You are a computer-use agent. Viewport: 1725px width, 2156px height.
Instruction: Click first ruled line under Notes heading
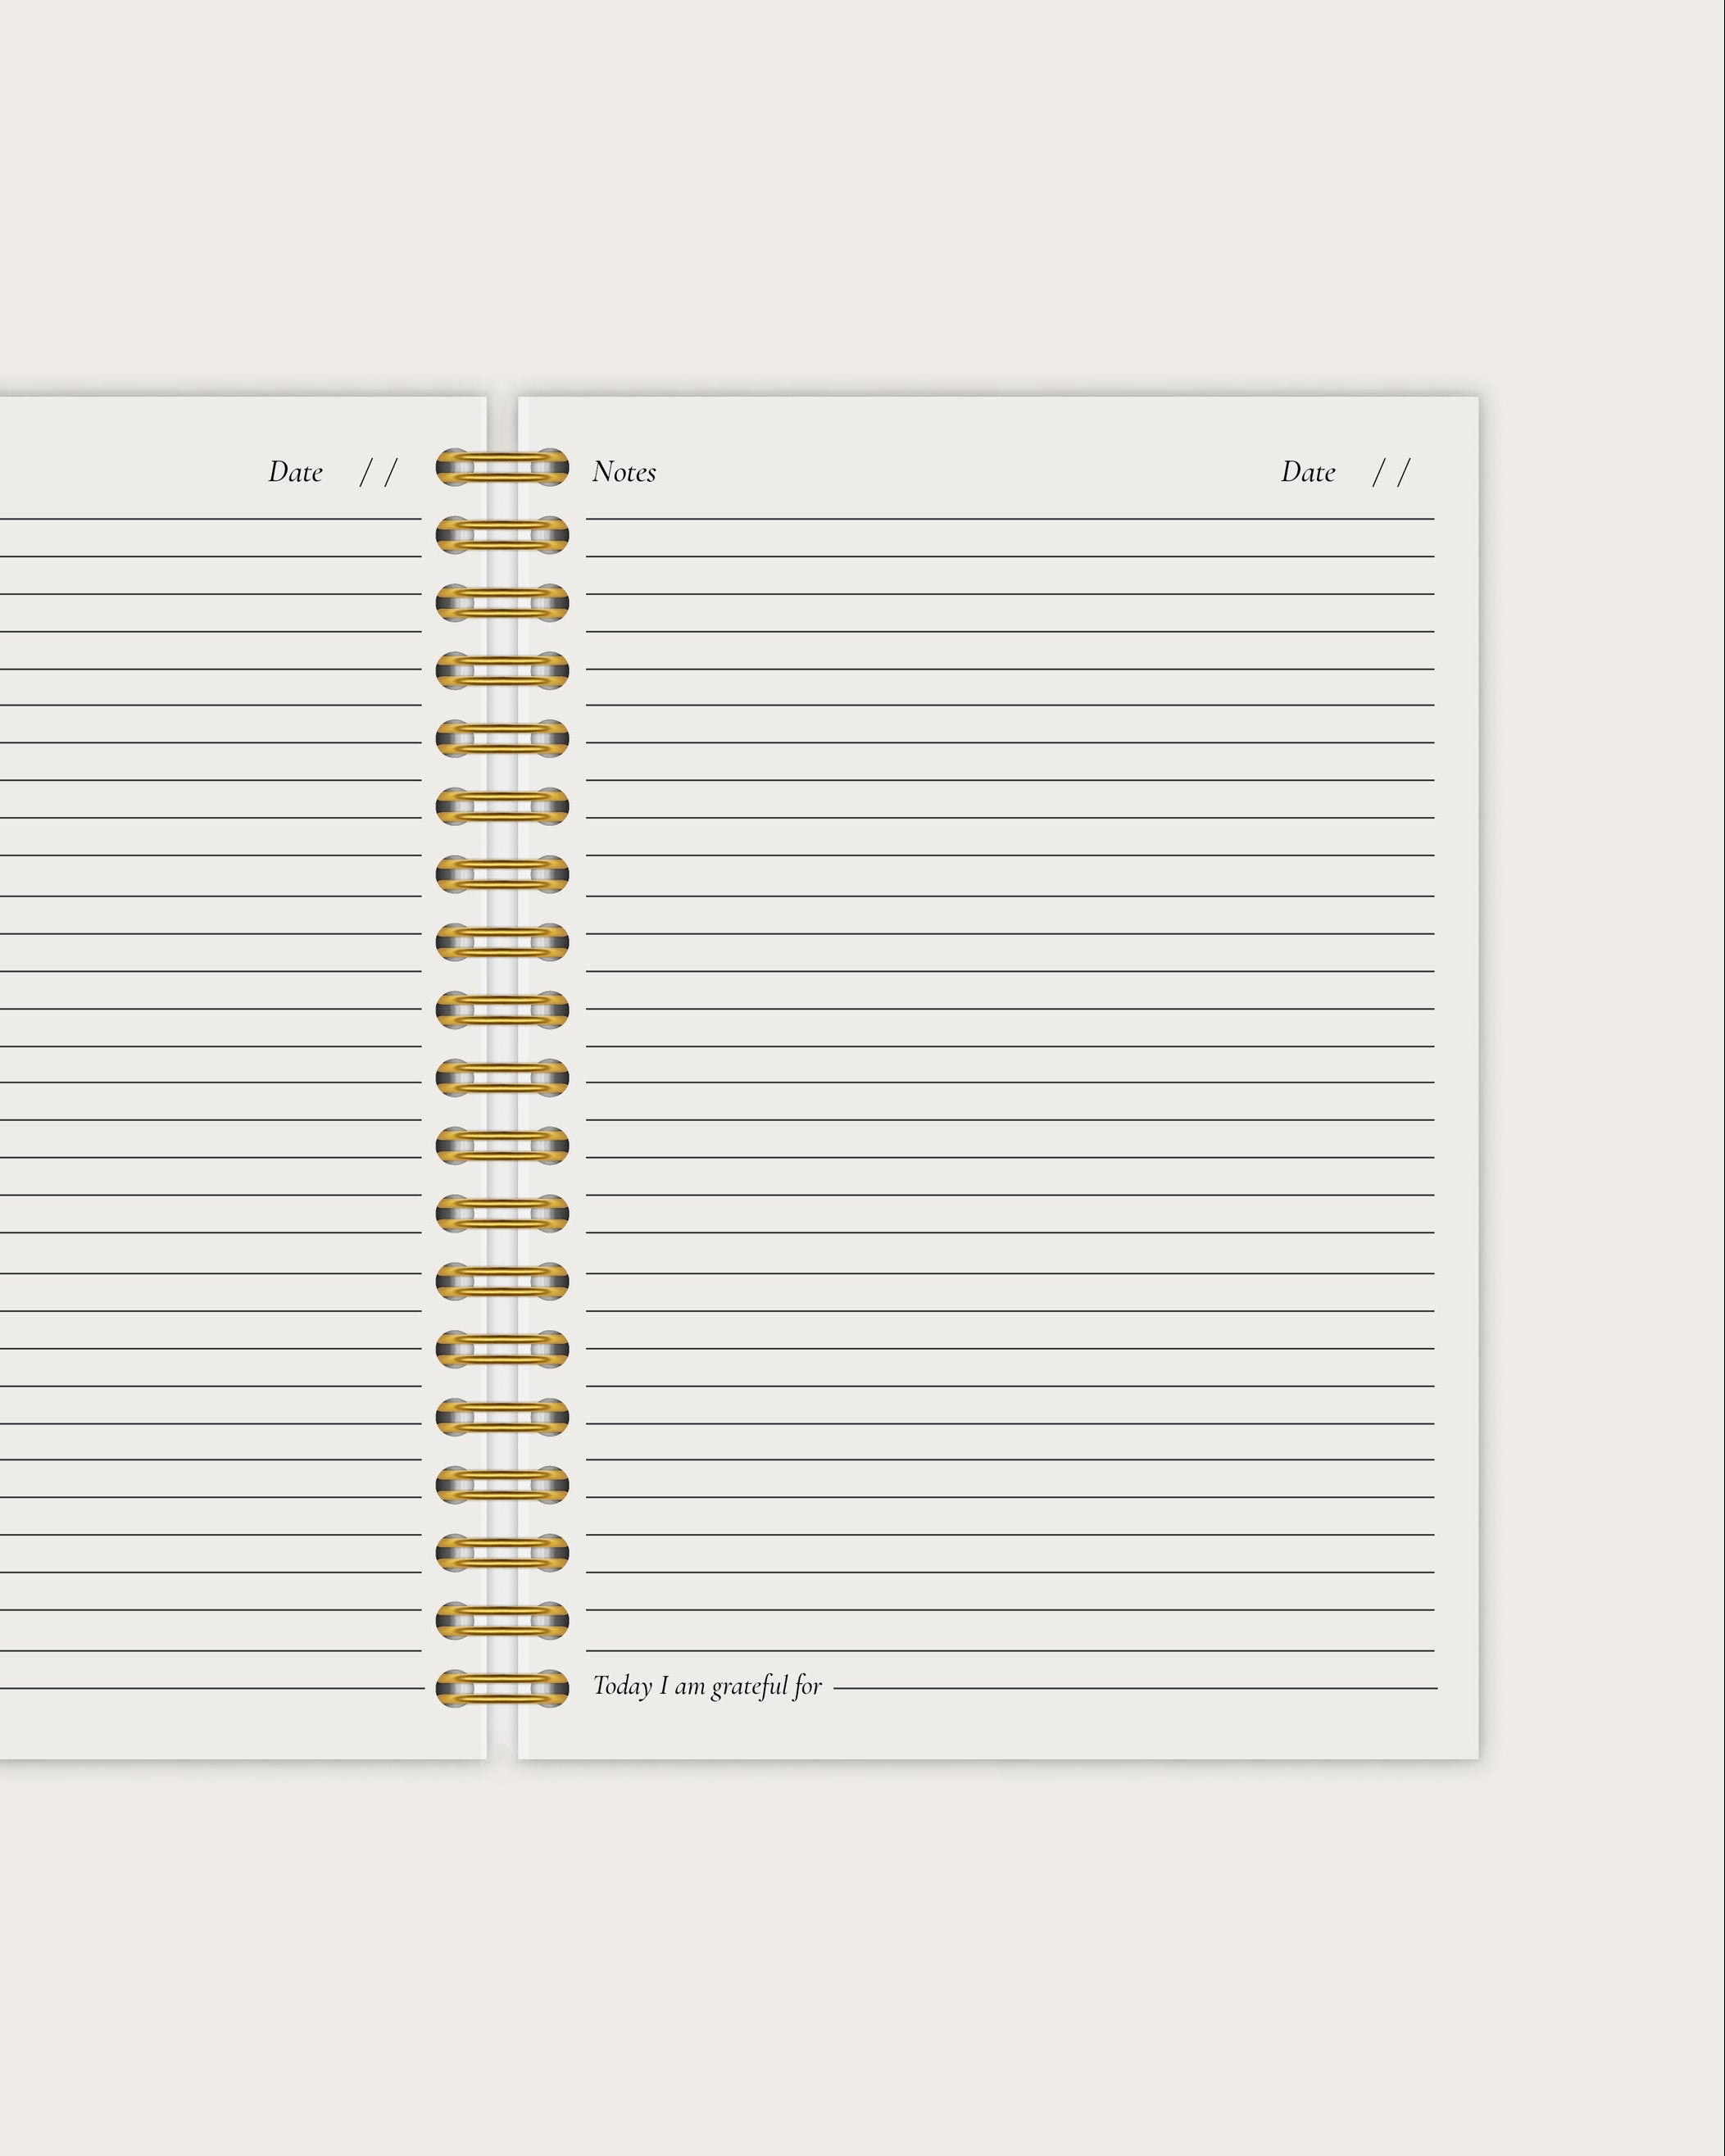tap(1010, 519)
